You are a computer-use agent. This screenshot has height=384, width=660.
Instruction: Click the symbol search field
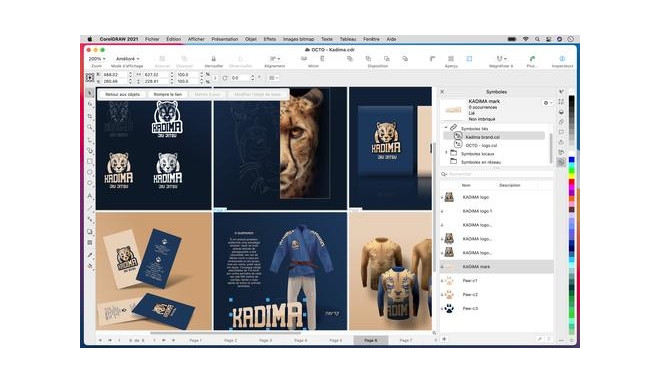497,173
